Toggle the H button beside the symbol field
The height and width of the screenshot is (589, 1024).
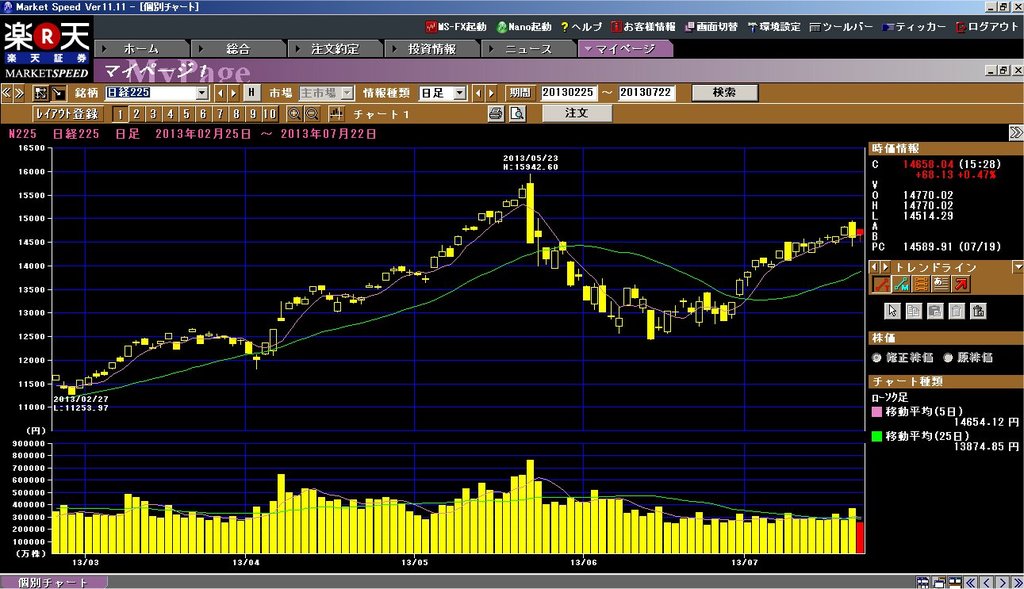coord(252,93)
